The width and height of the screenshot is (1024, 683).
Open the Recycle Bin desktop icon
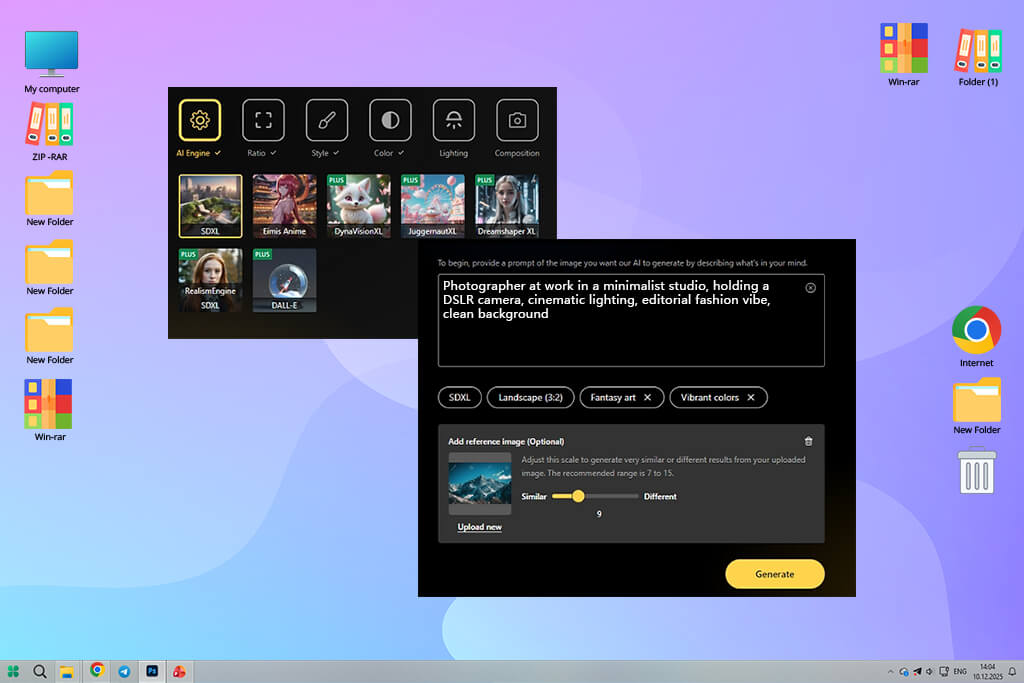(x=977, y=470)
